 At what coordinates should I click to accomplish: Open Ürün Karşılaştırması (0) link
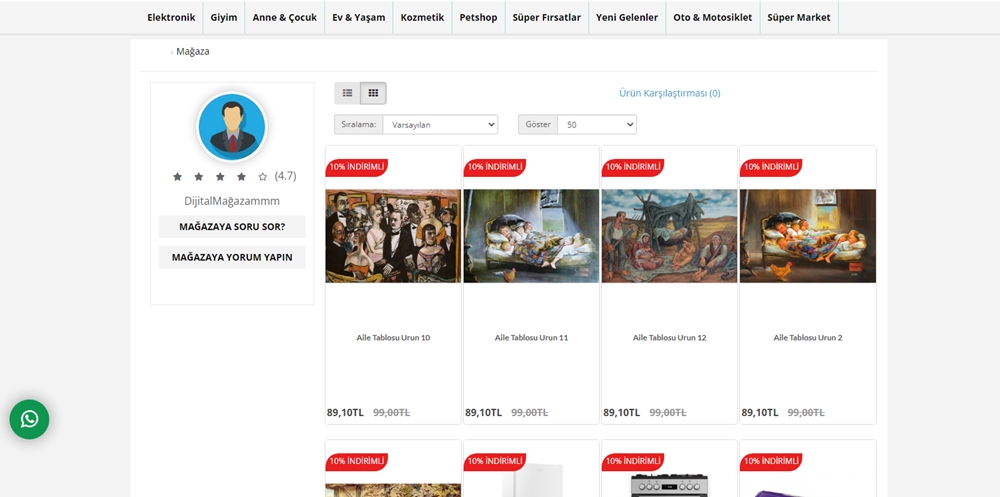[670, 93]
